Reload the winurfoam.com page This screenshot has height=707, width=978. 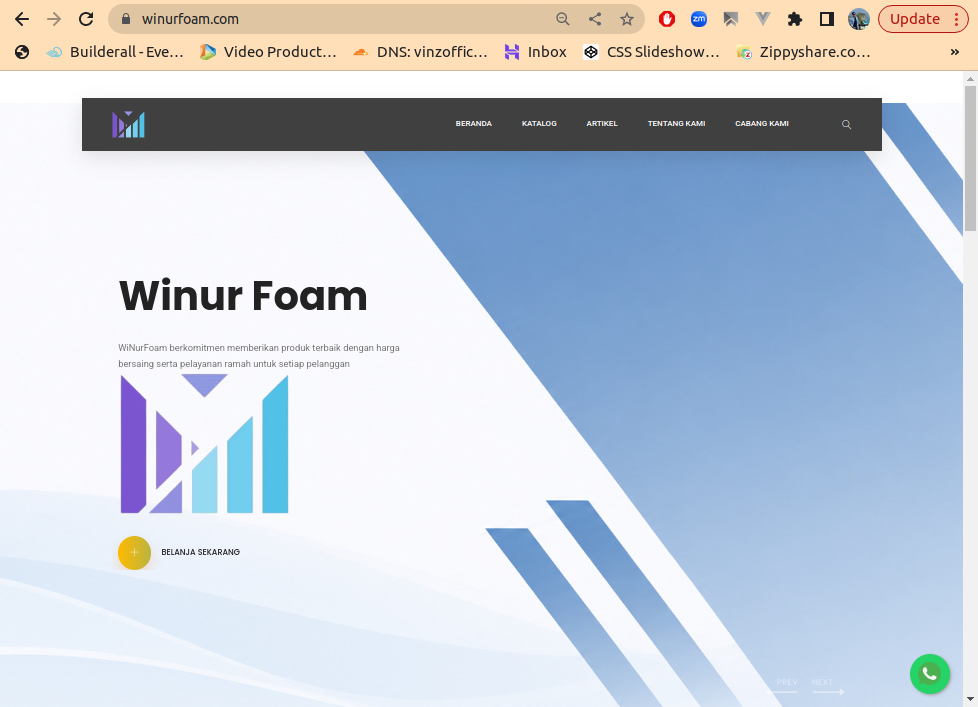86,19
